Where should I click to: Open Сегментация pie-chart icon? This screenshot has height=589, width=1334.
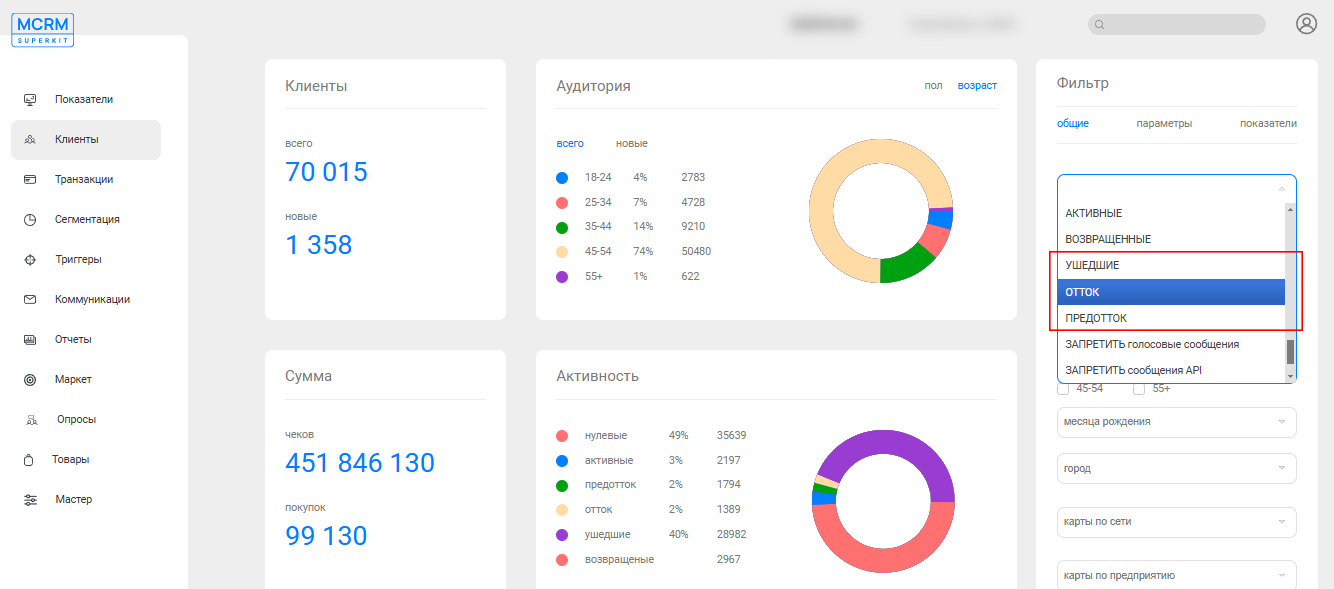tap(30, 220)
